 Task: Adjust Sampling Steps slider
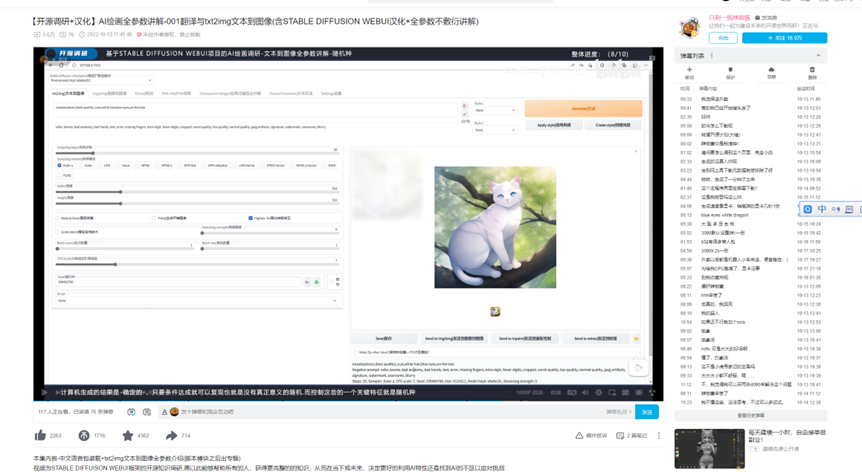click(x=93, y=153)
